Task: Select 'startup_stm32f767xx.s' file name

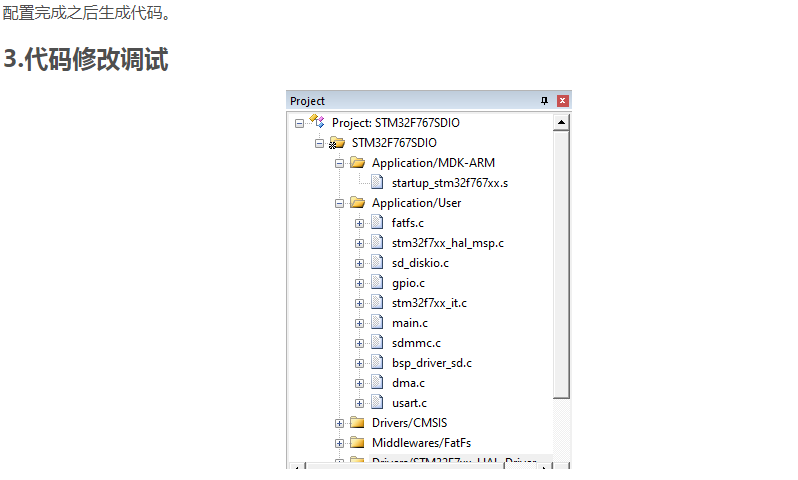Action: click(450, 183)
